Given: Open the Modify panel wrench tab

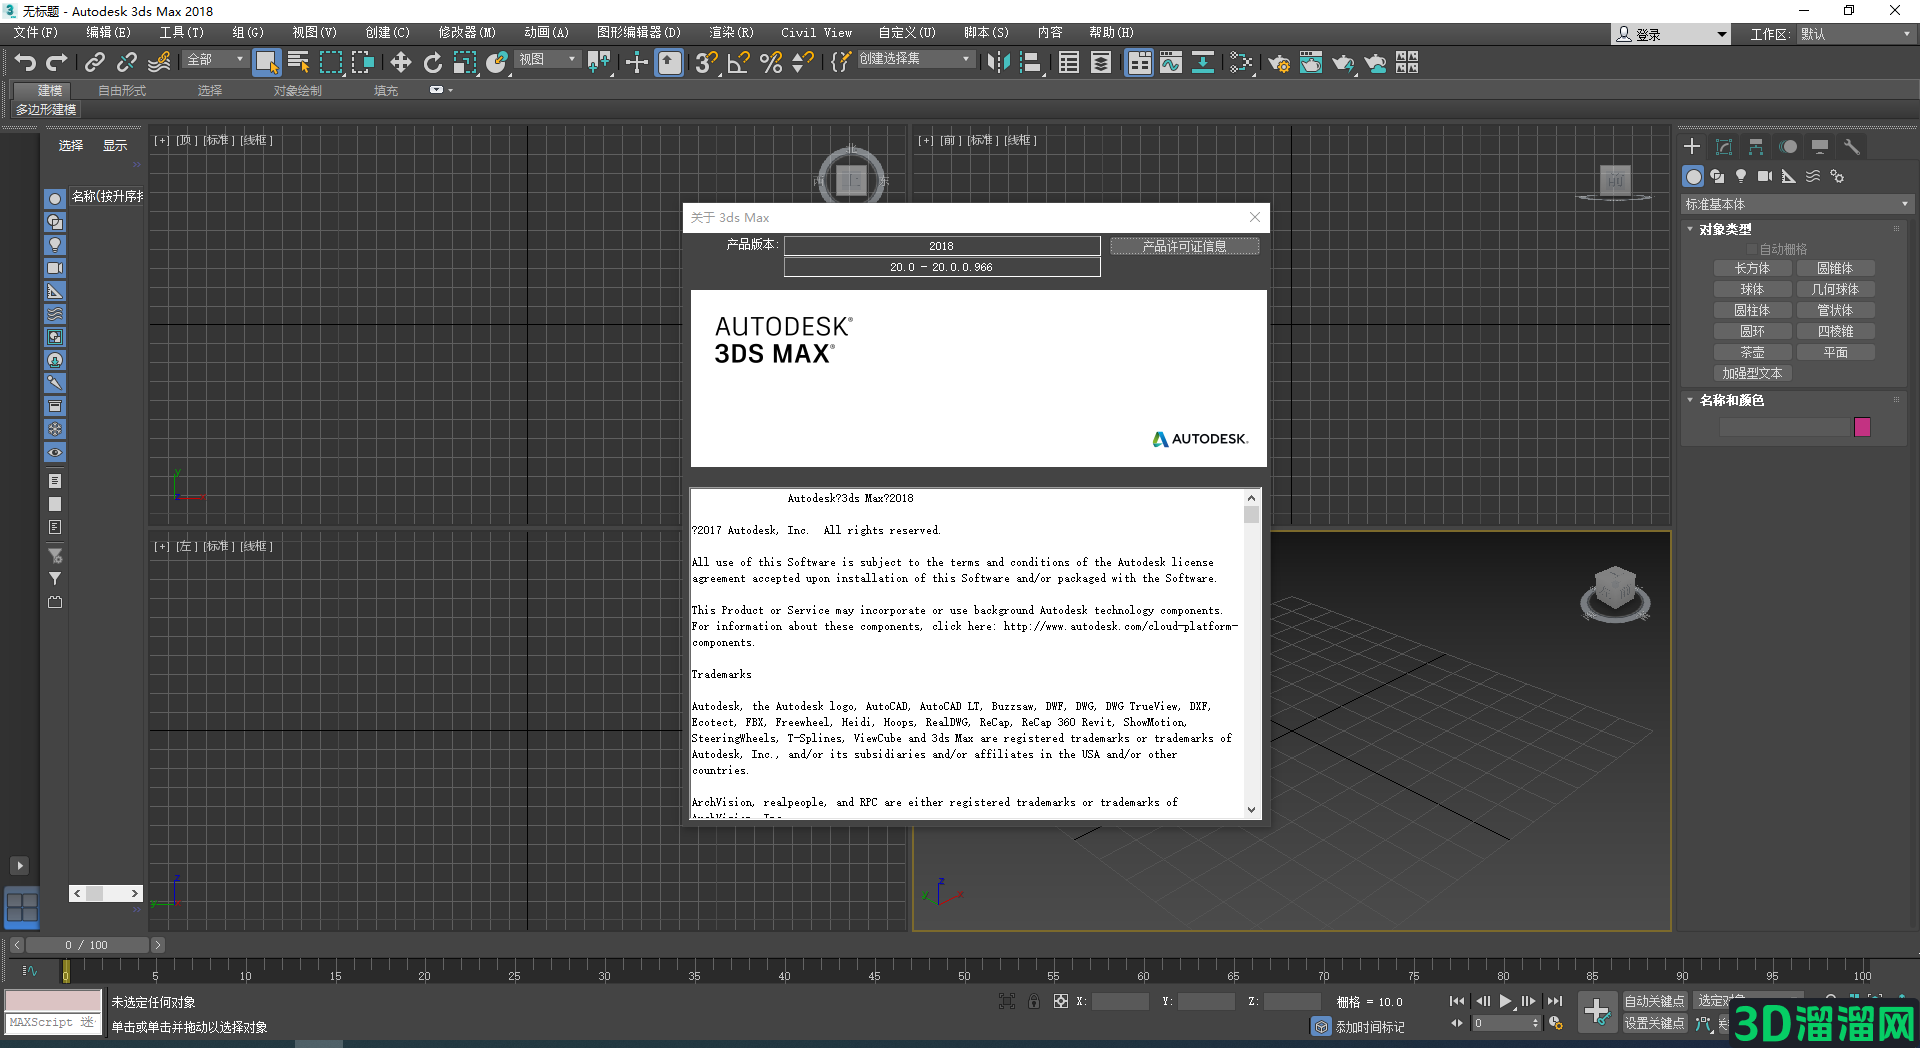Looking at the screenshot, I should click(1723, 146).
